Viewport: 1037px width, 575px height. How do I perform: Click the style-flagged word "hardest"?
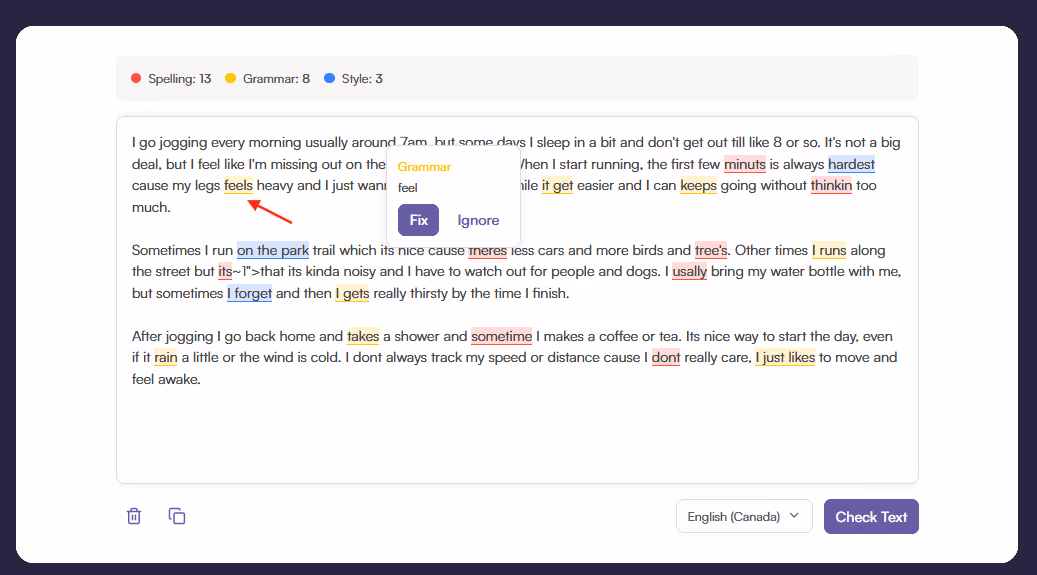click(x=851, y=164)
